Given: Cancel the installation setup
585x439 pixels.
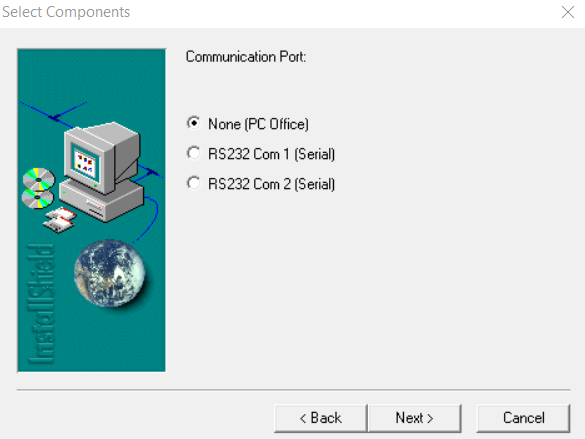Looking at the screenshot, I should tap(523, 418).
